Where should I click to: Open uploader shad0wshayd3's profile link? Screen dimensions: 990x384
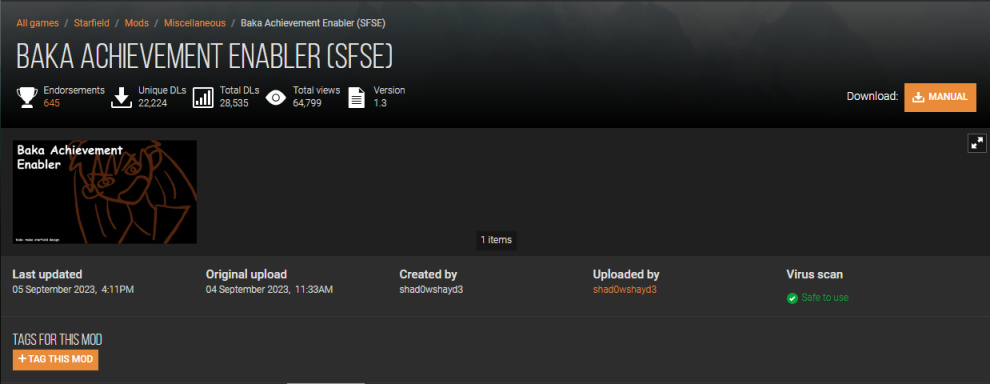(x=624, y=290)
